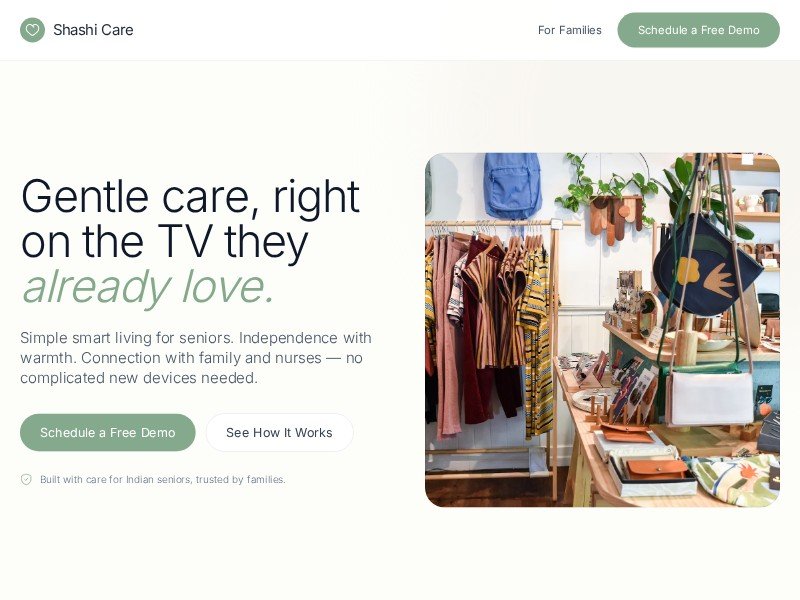Open the Shashi Care brand name link
The image size is (800, 600).
pos(93,30)
